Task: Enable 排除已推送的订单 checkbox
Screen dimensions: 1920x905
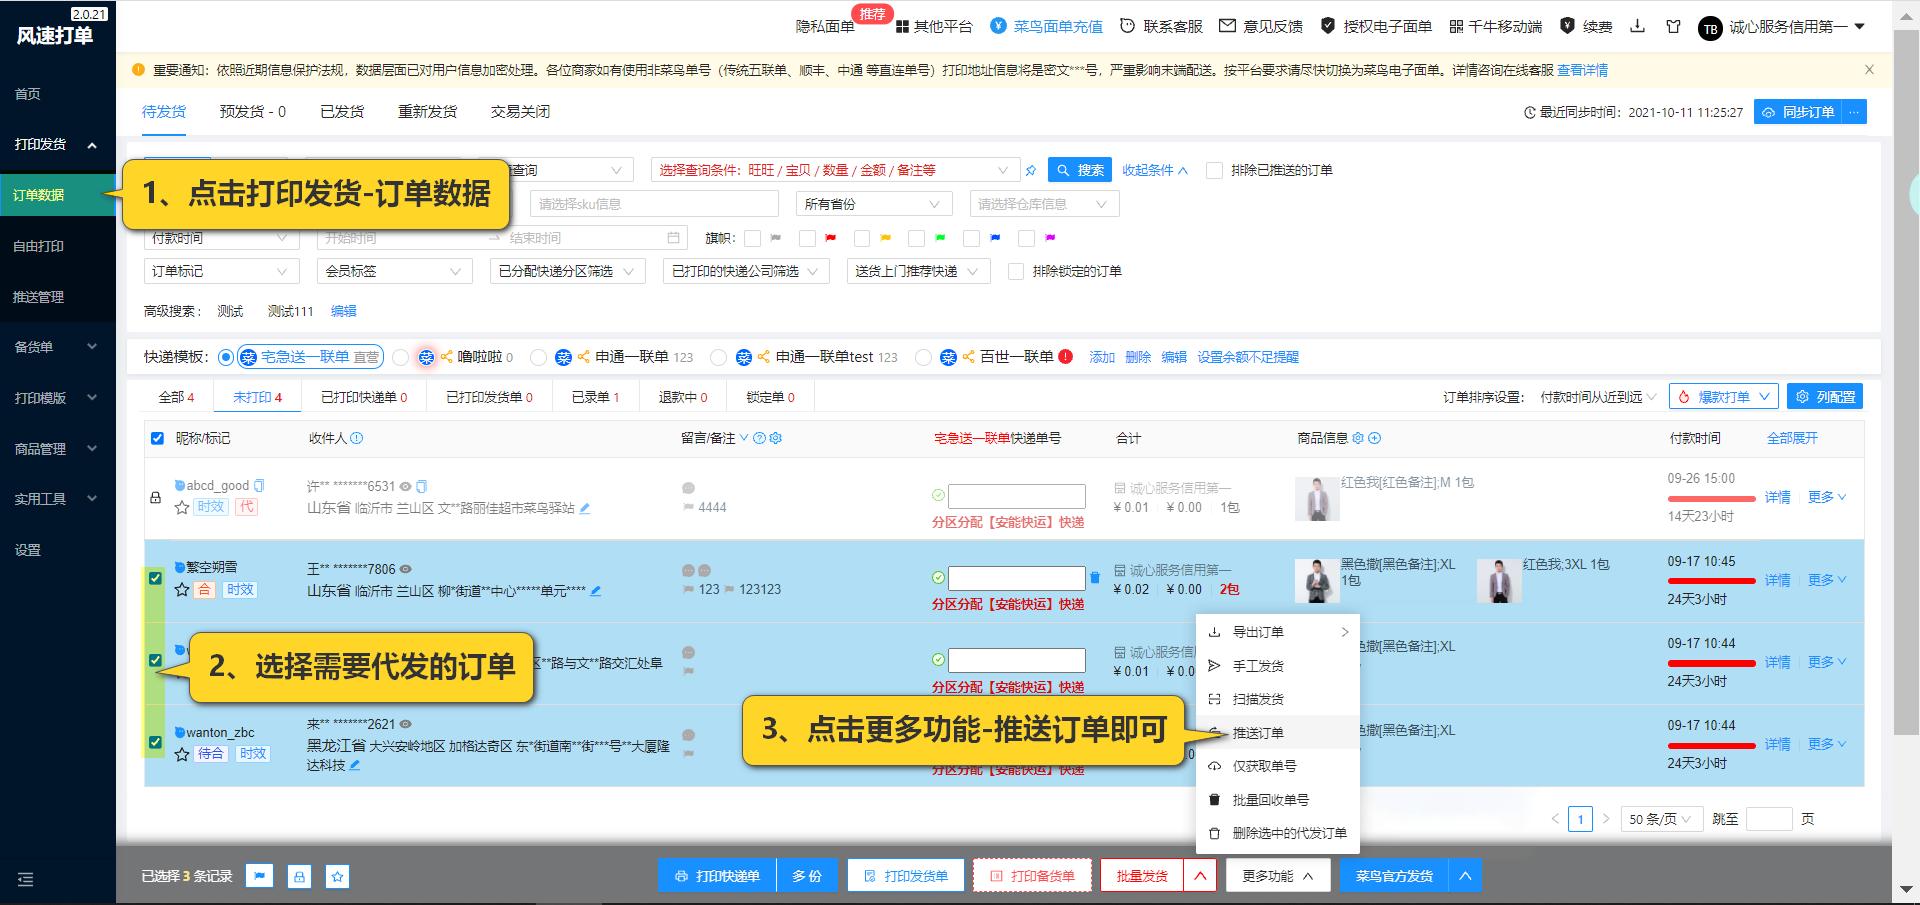Action: coord(1212,170)
